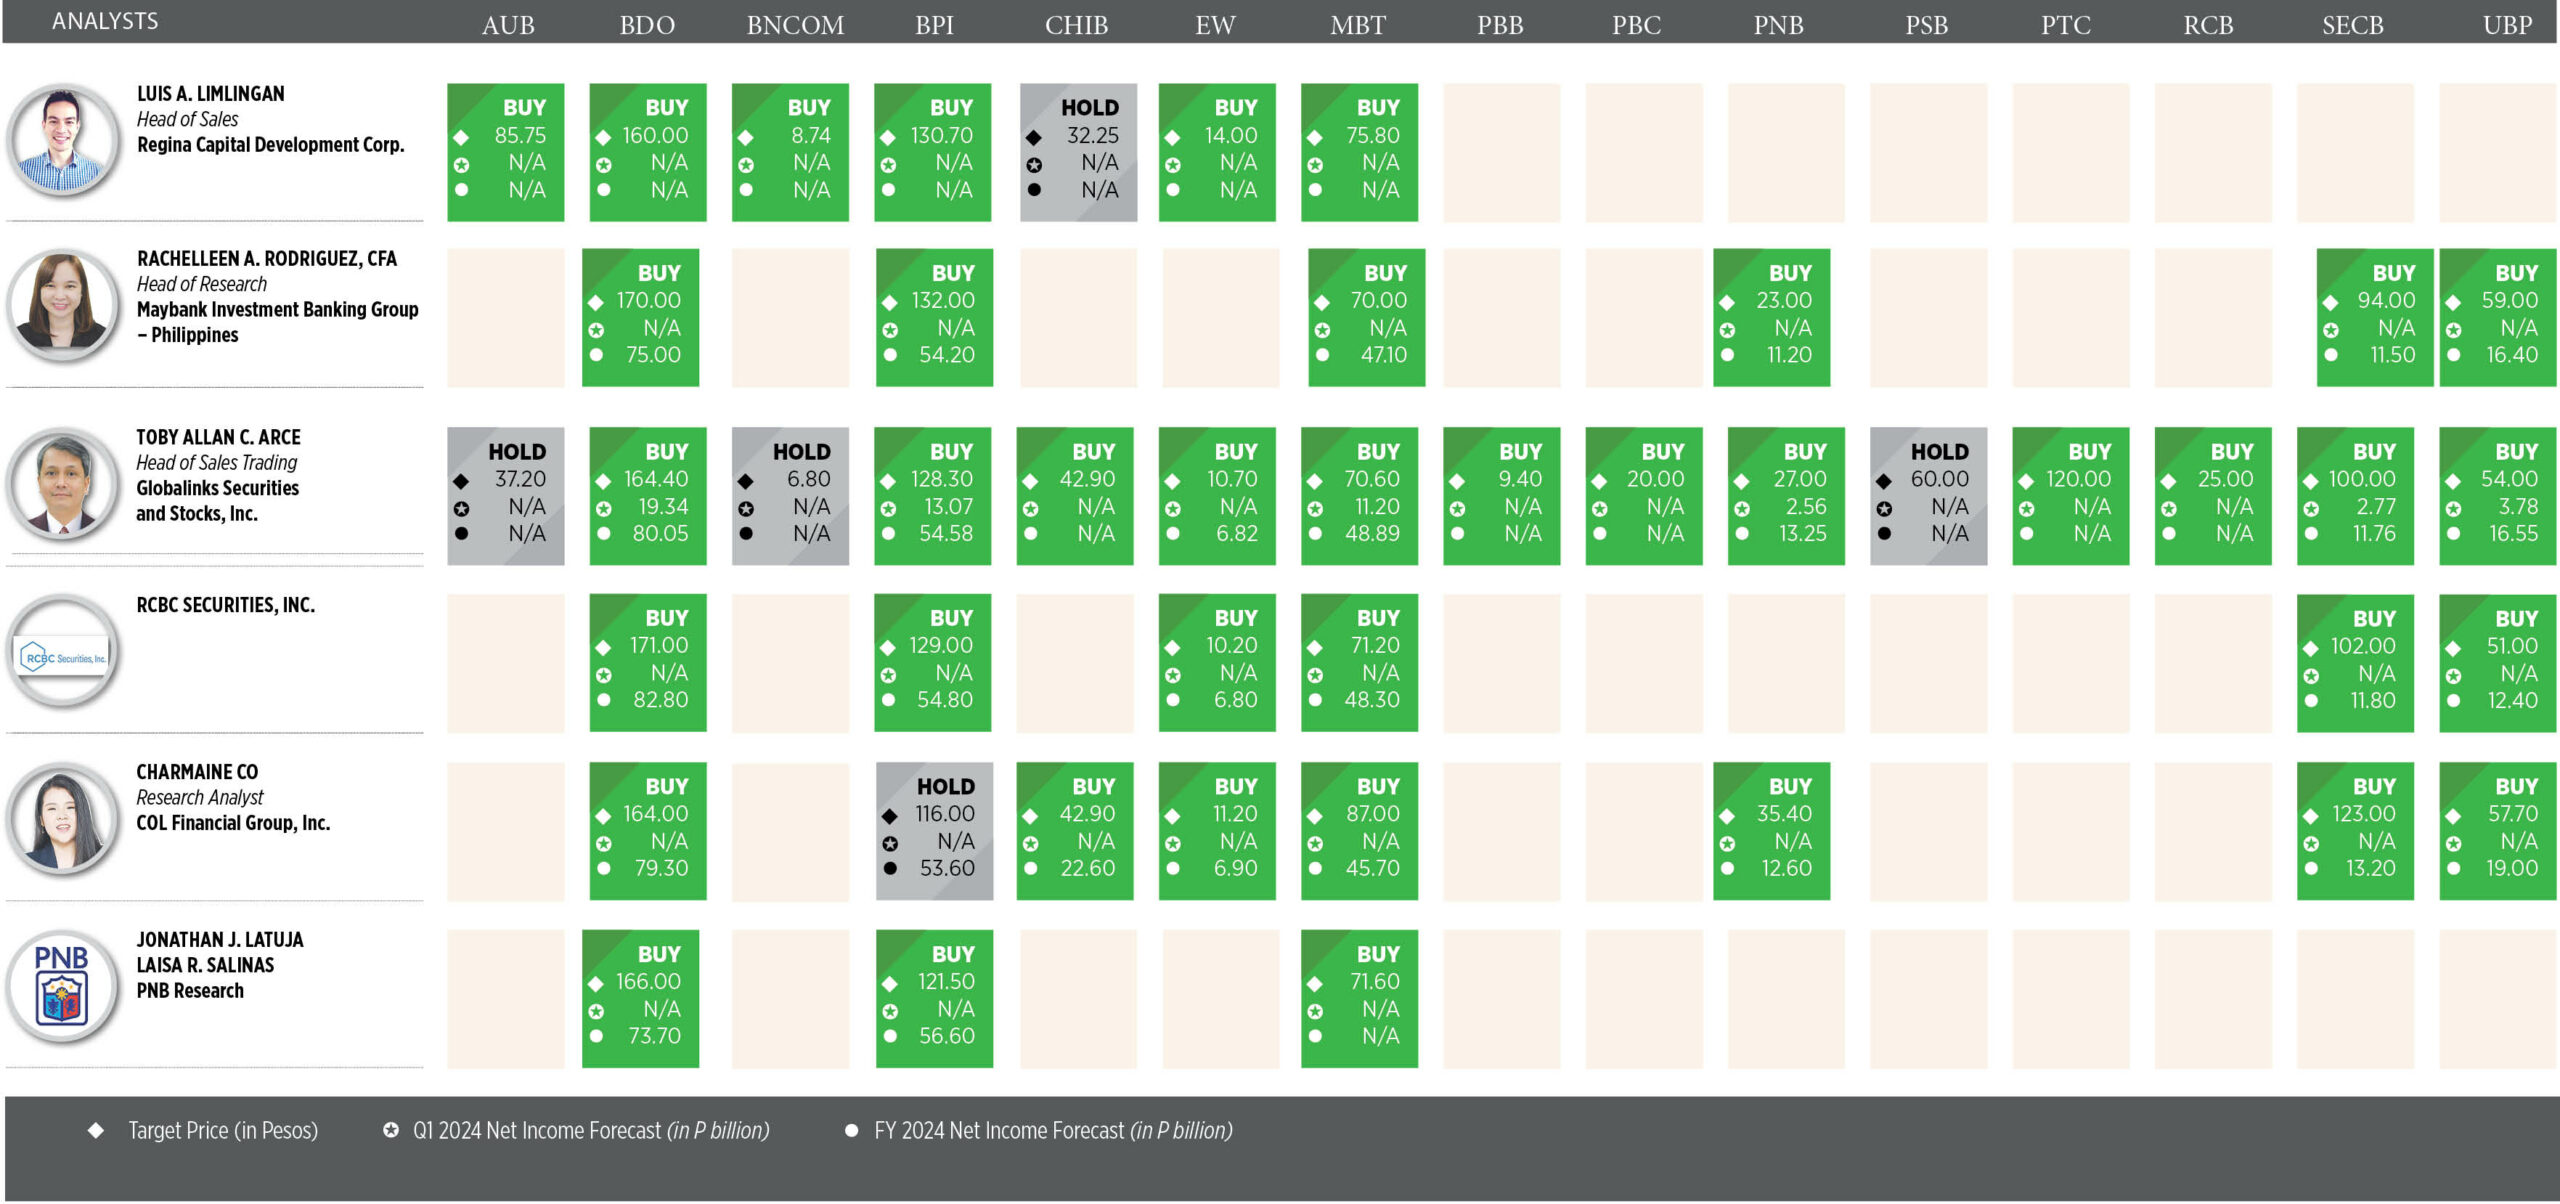Click RCBC Securities' BUY 102.00 SECB card
Screen dimensions: 2560x1204
point(2355,663)
